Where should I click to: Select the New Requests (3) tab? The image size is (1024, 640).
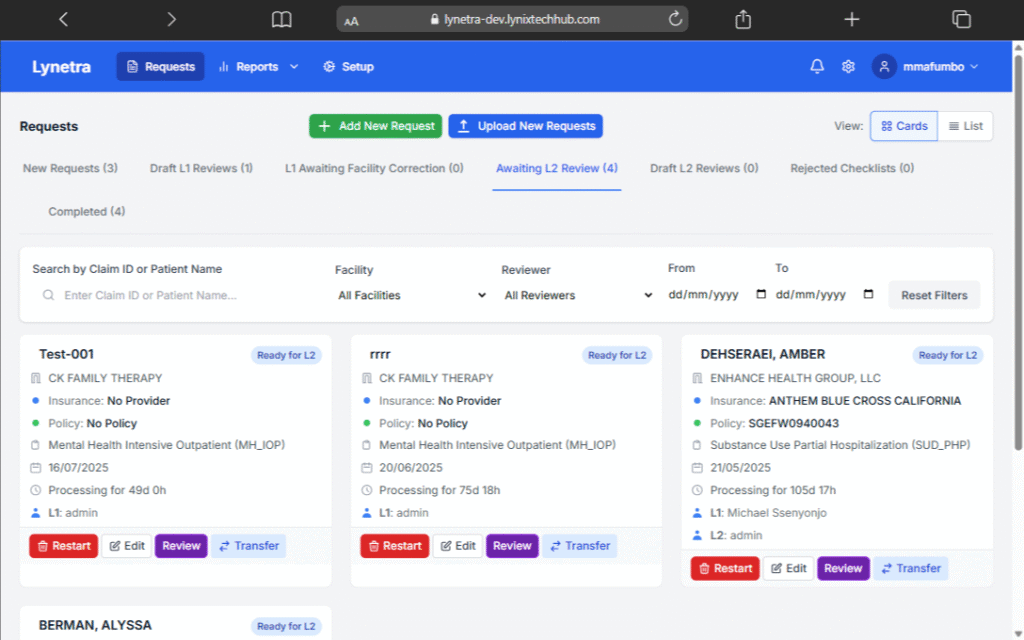click(x=70, y=168)
